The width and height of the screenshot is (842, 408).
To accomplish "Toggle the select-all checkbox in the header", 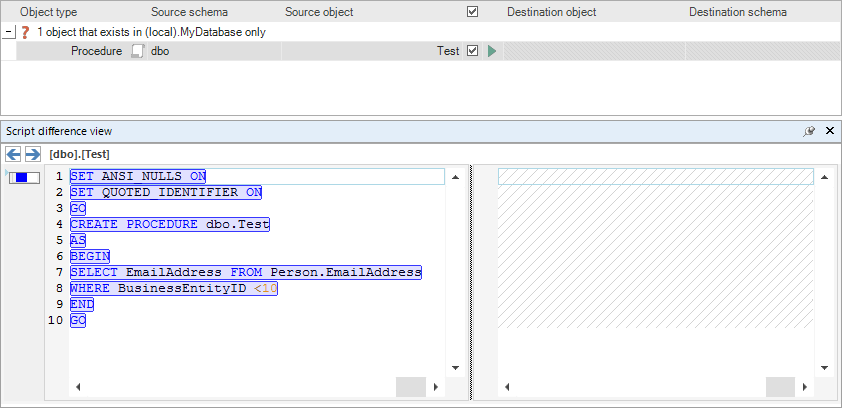I will pyautogui.click(x=473, y=12).
